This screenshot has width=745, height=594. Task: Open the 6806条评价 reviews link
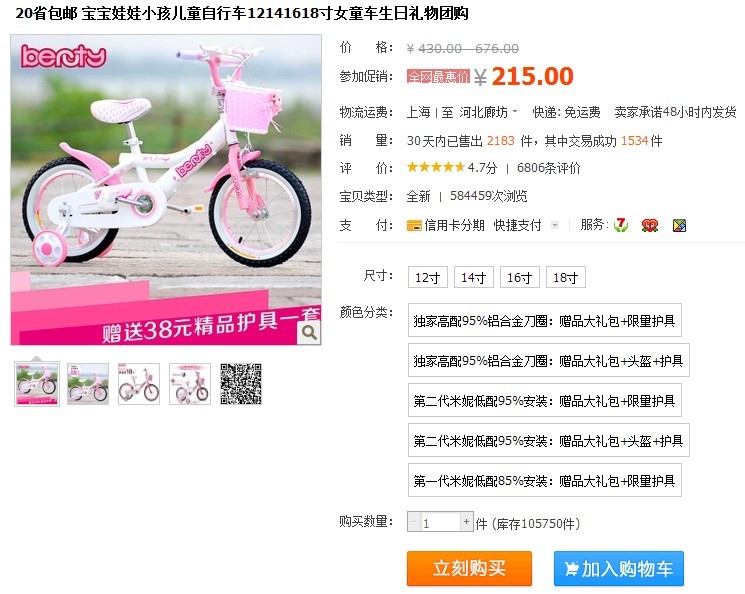[x=548, y=168]
